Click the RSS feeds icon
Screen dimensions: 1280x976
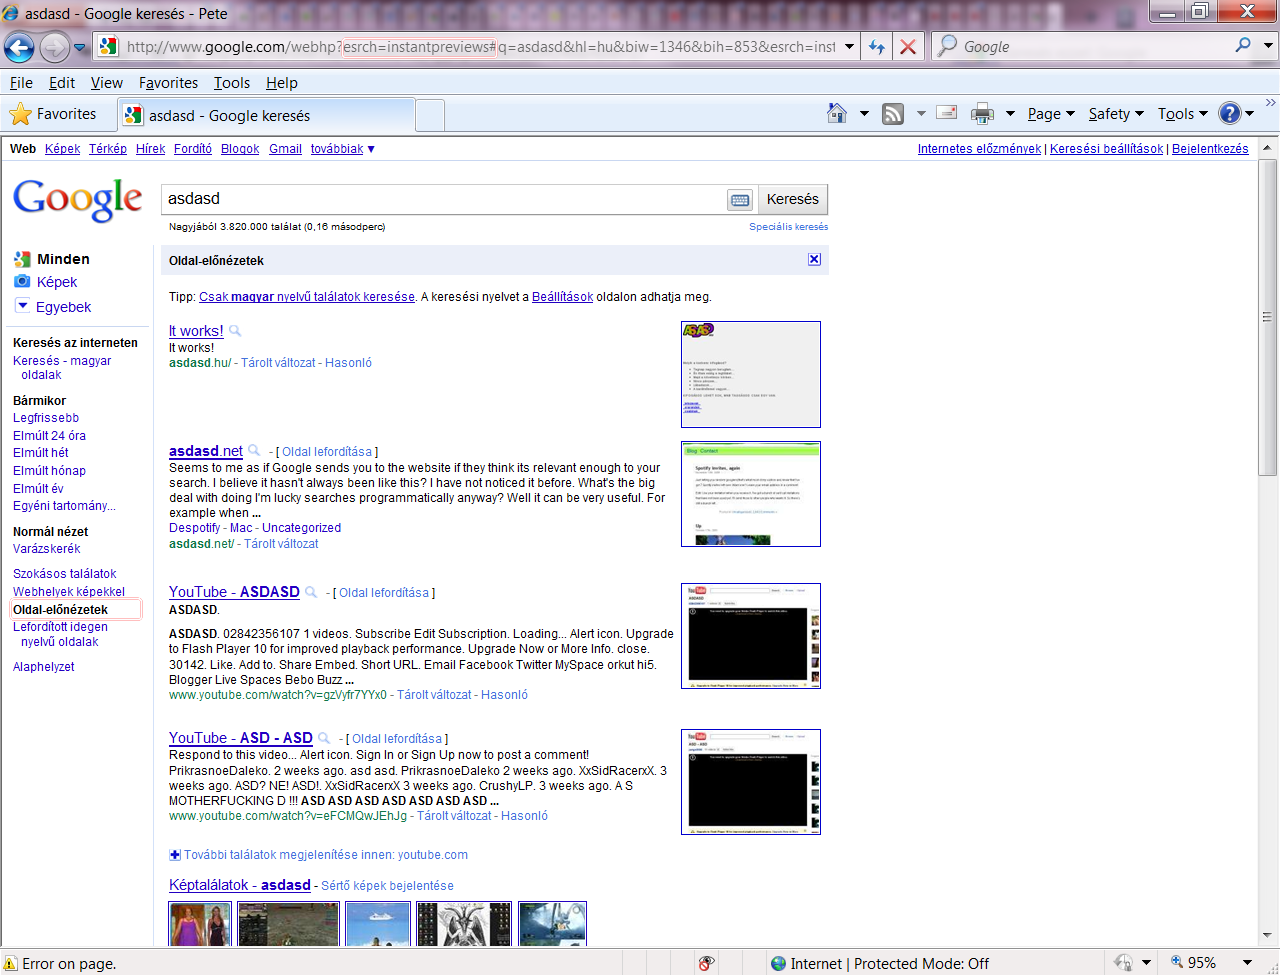click(893, 114)
